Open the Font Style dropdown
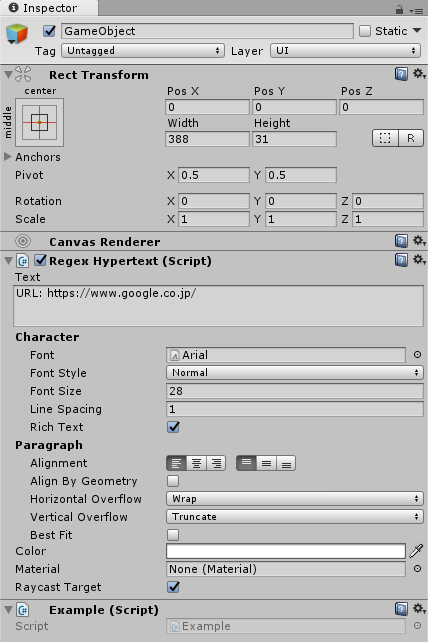Image resolution: width=428 pixels, height=642 pixels. (295, 373)
